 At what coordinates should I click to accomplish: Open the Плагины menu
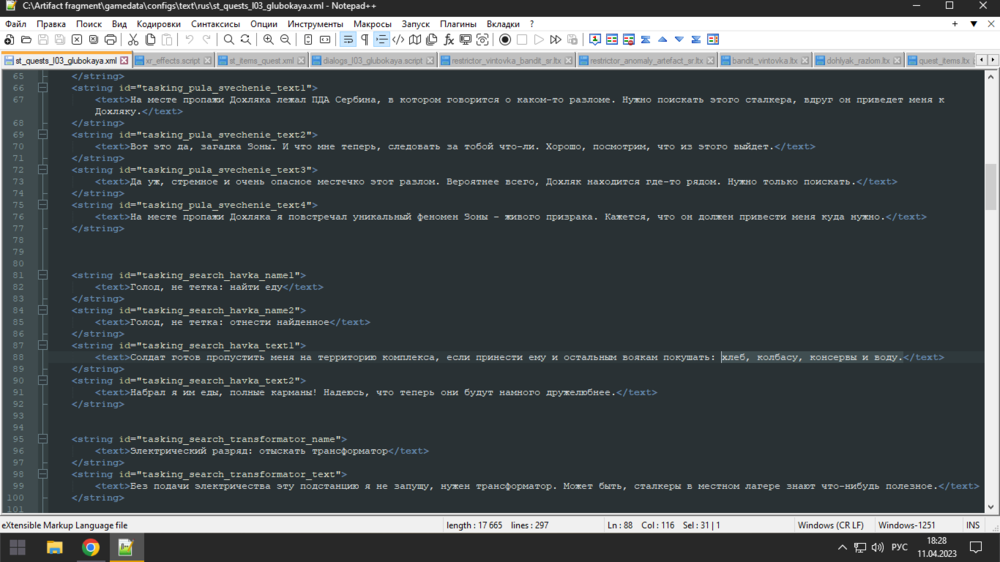pyautogui.click(x=458, y=24)
